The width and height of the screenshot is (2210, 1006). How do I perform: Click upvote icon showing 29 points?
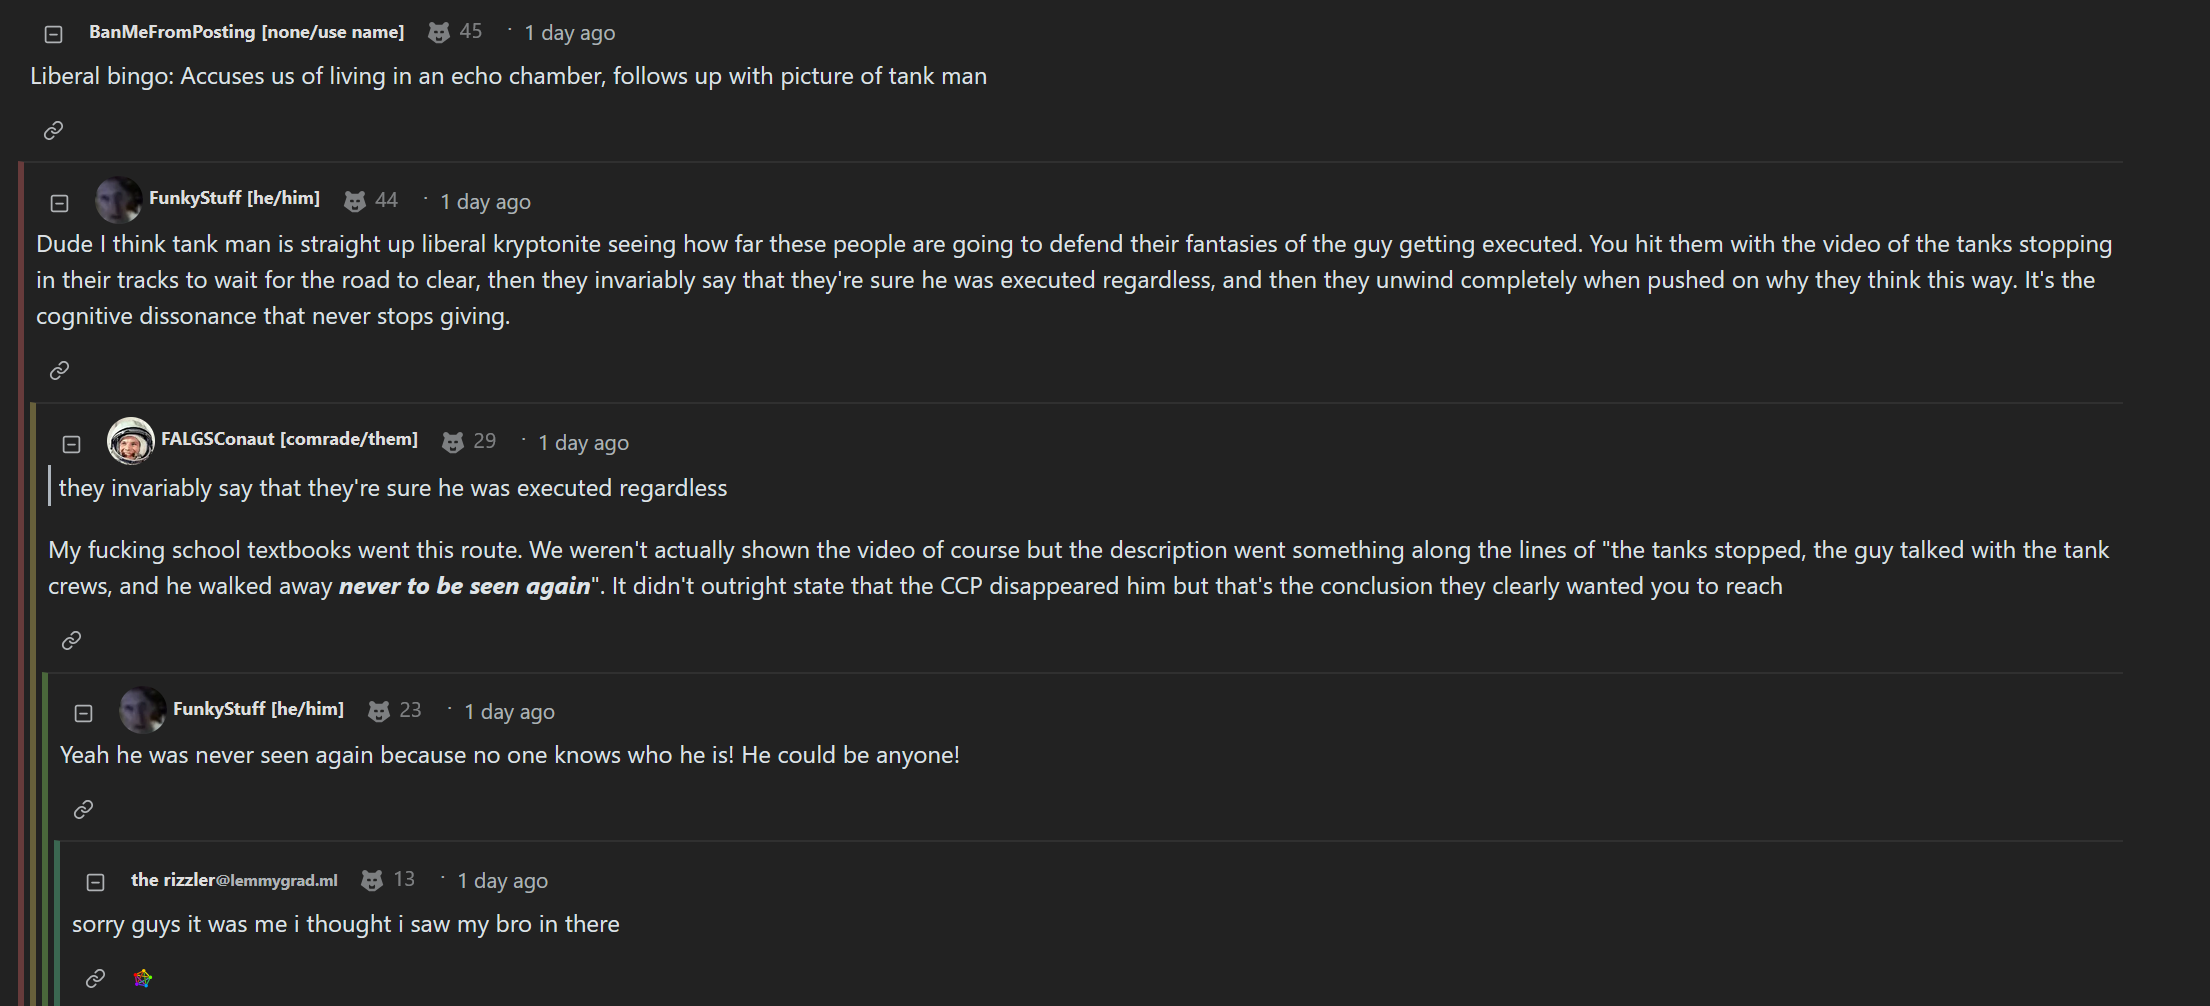[x=453, y=442]
